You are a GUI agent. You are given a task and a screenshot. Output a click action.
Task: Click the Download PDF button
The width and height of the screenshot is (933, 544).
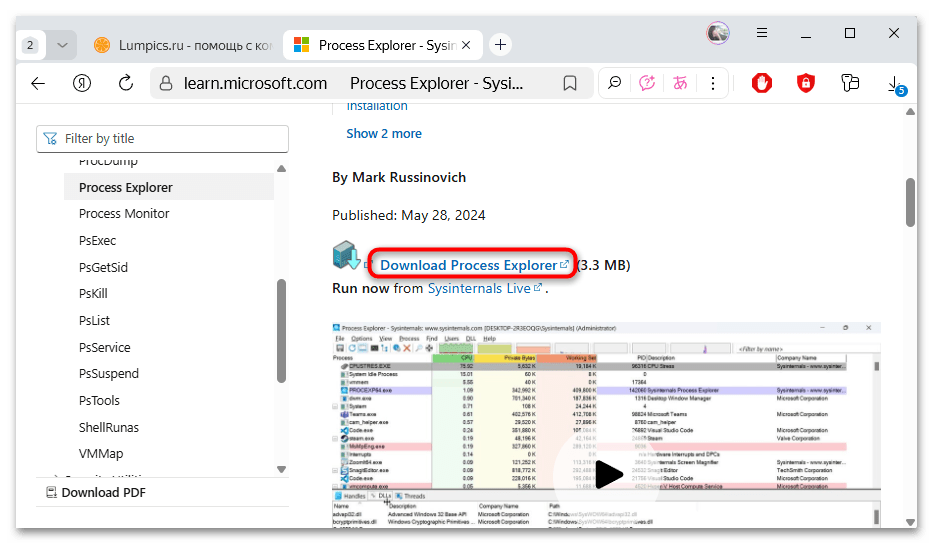[96, 493]
